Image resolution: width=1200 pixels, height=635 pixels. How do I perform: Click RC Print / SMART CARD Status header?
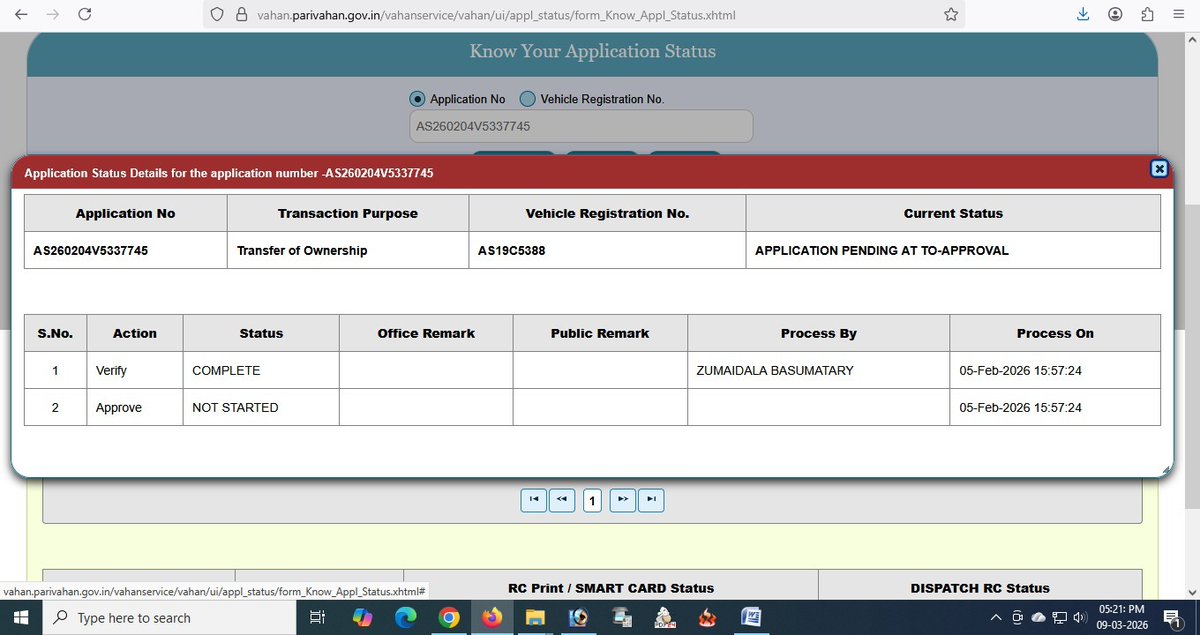(610, 588)
